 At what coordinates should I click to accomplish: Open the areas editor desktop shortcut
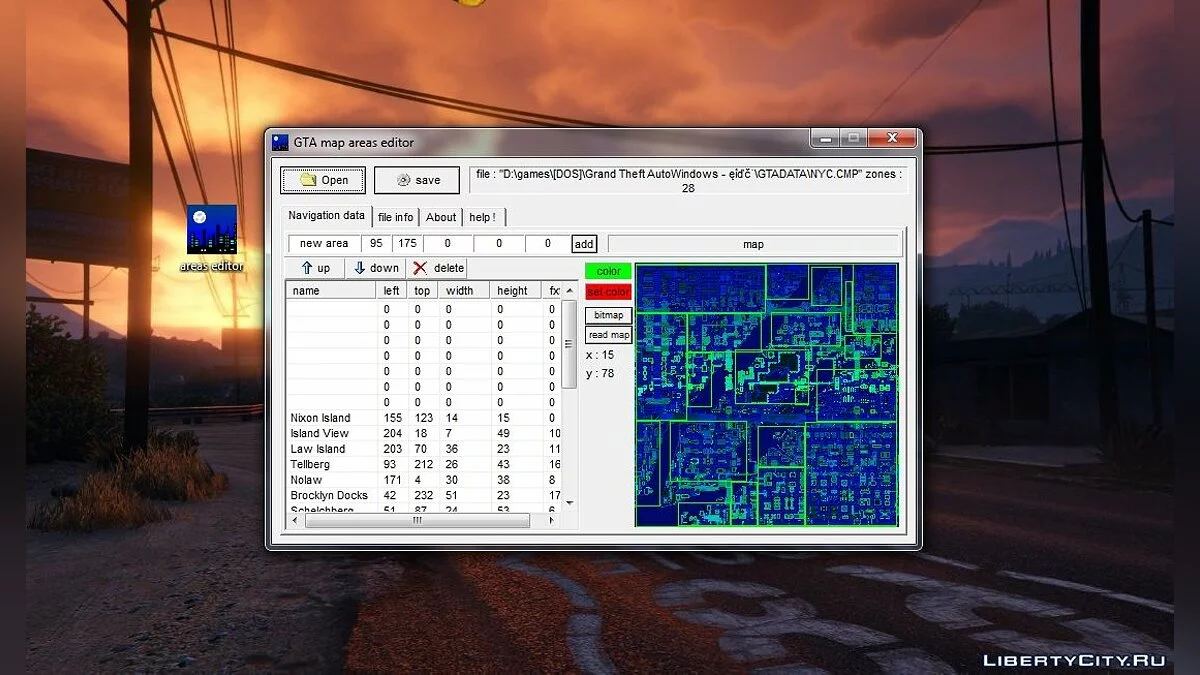click(x=211, y=232)
